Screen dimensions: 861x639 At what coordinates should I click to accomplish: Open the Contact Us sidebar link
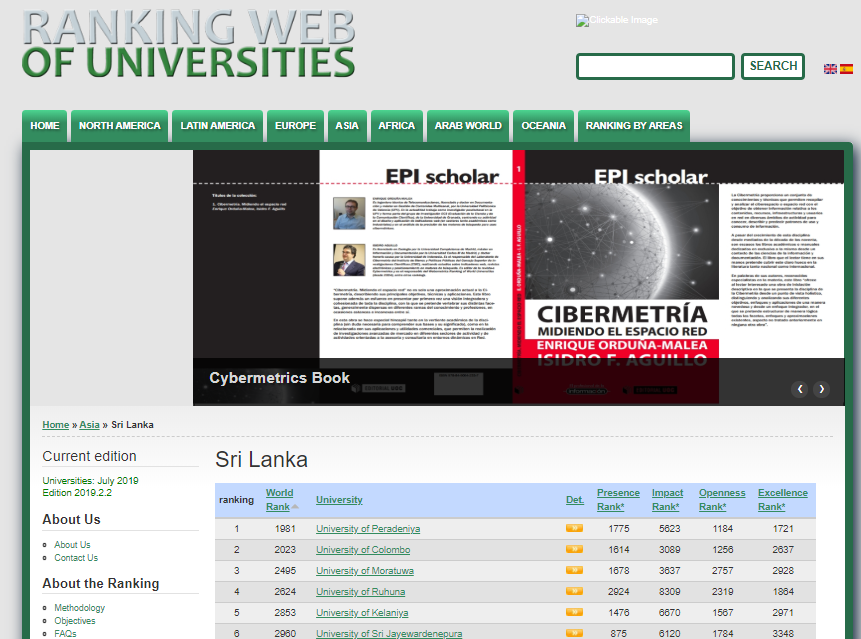(76, 558)
